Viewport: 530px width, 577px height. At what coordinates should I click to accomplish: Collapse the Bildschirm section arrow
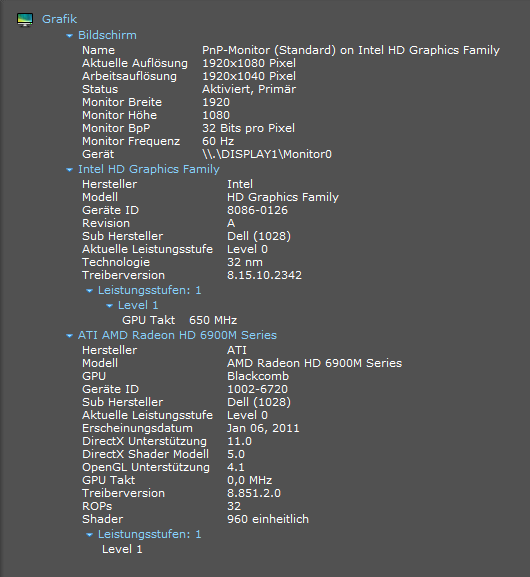tap(69, 36)
